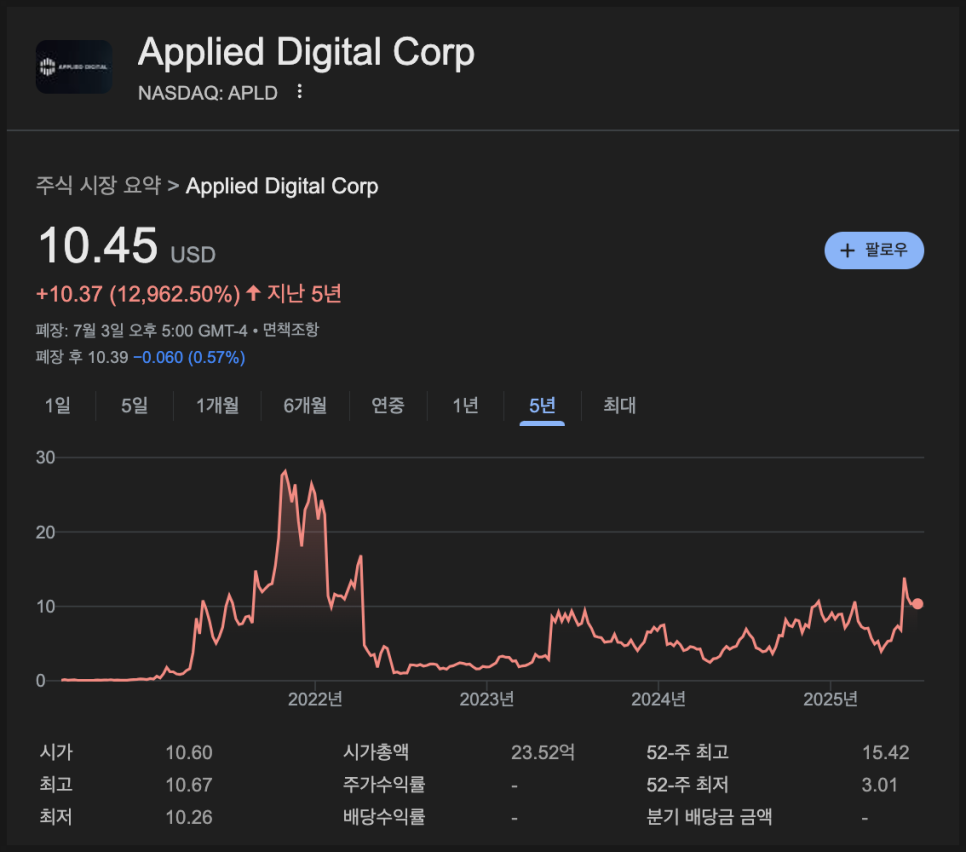Switch to the 1개월 range tab
This screenshot has height=852, width=966.
pos(217,405)
